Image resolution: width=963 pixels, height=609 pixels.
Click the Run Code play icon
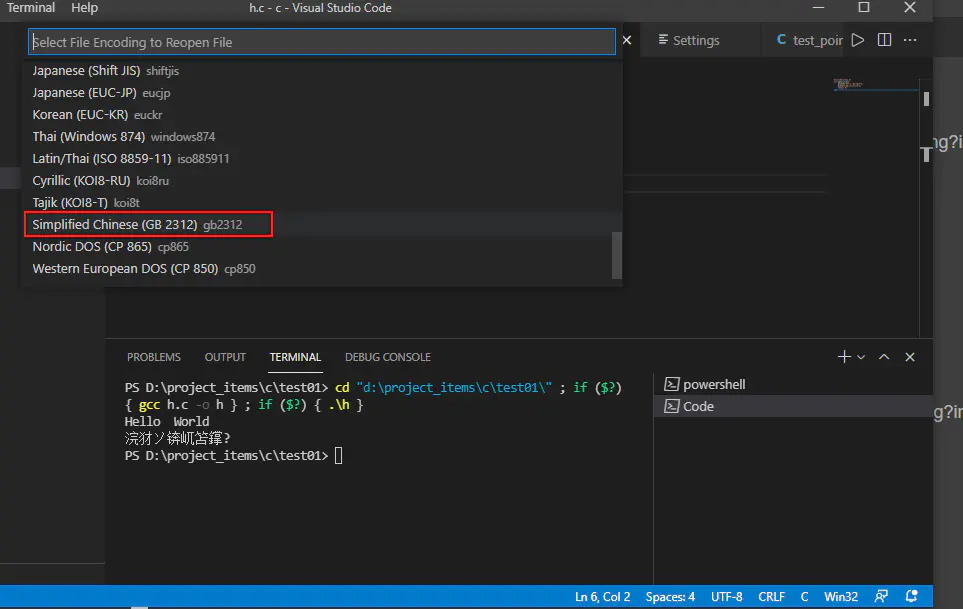click(857, 40)
